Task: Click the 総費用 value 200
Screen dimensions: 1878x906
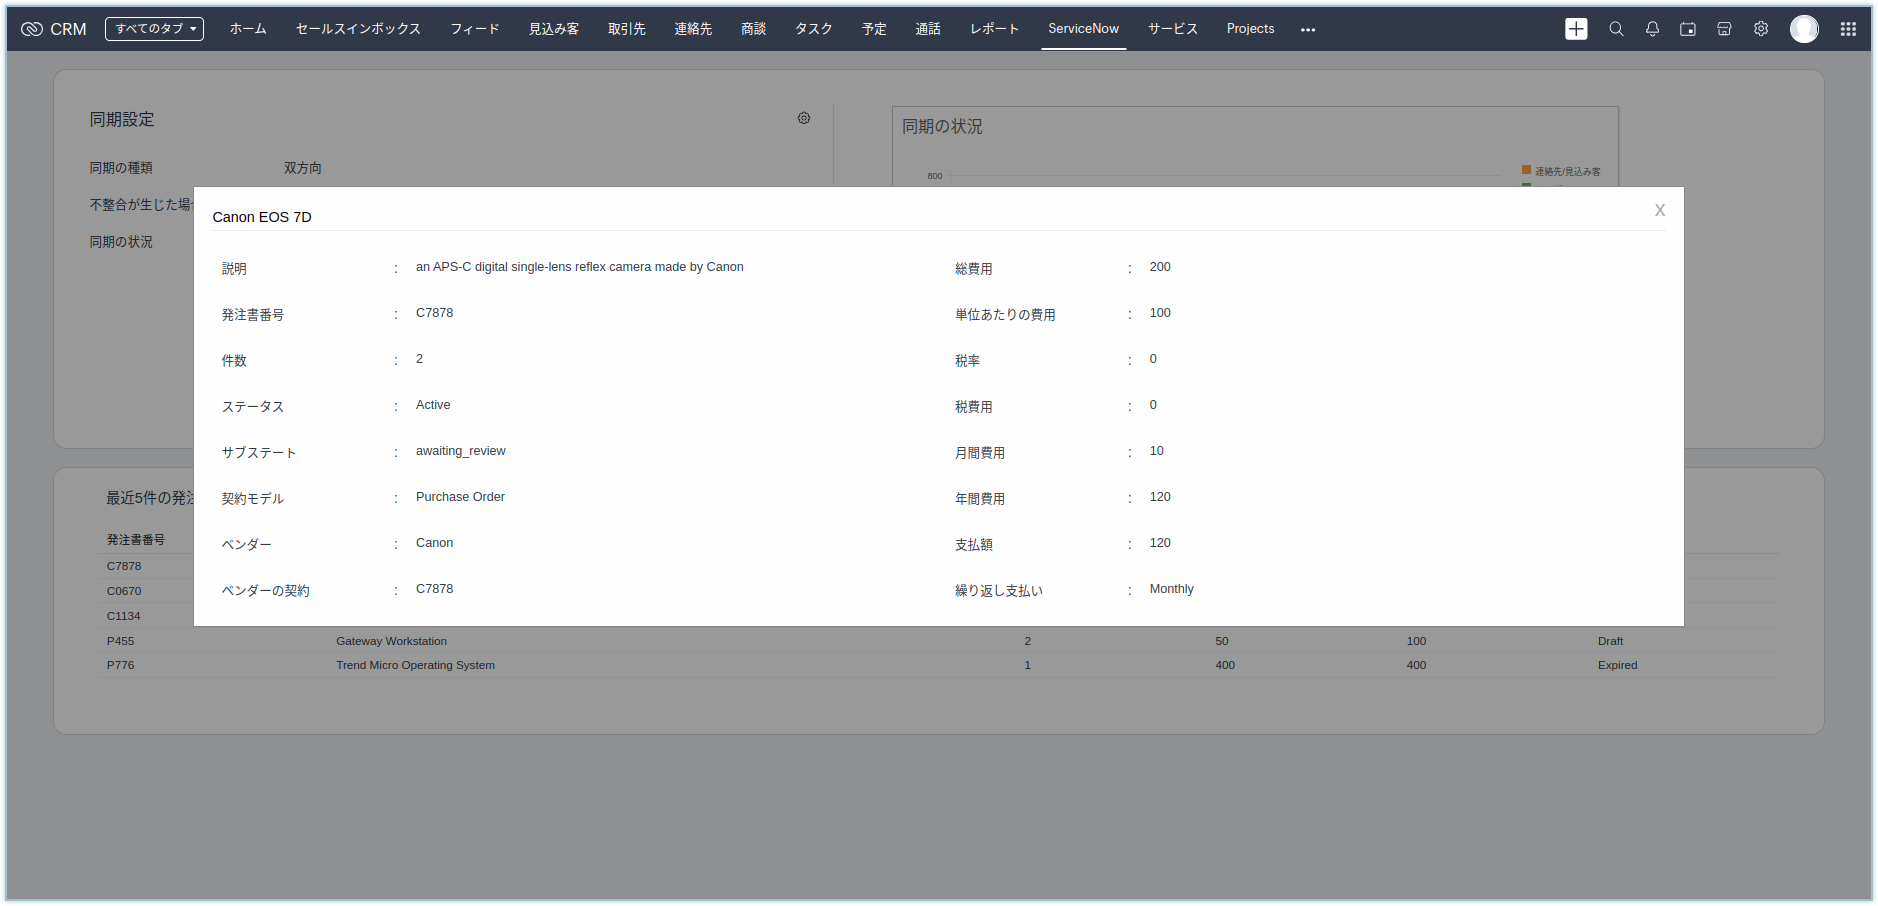Action: click(x=1160, y=267)
